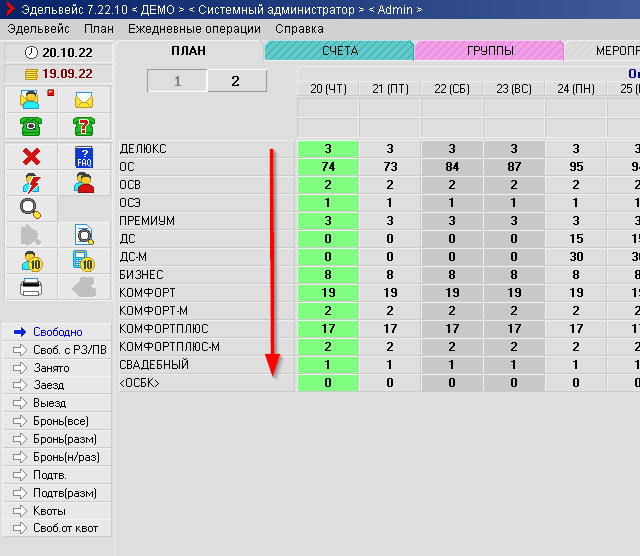Click the printer icon

coord(31,286)
